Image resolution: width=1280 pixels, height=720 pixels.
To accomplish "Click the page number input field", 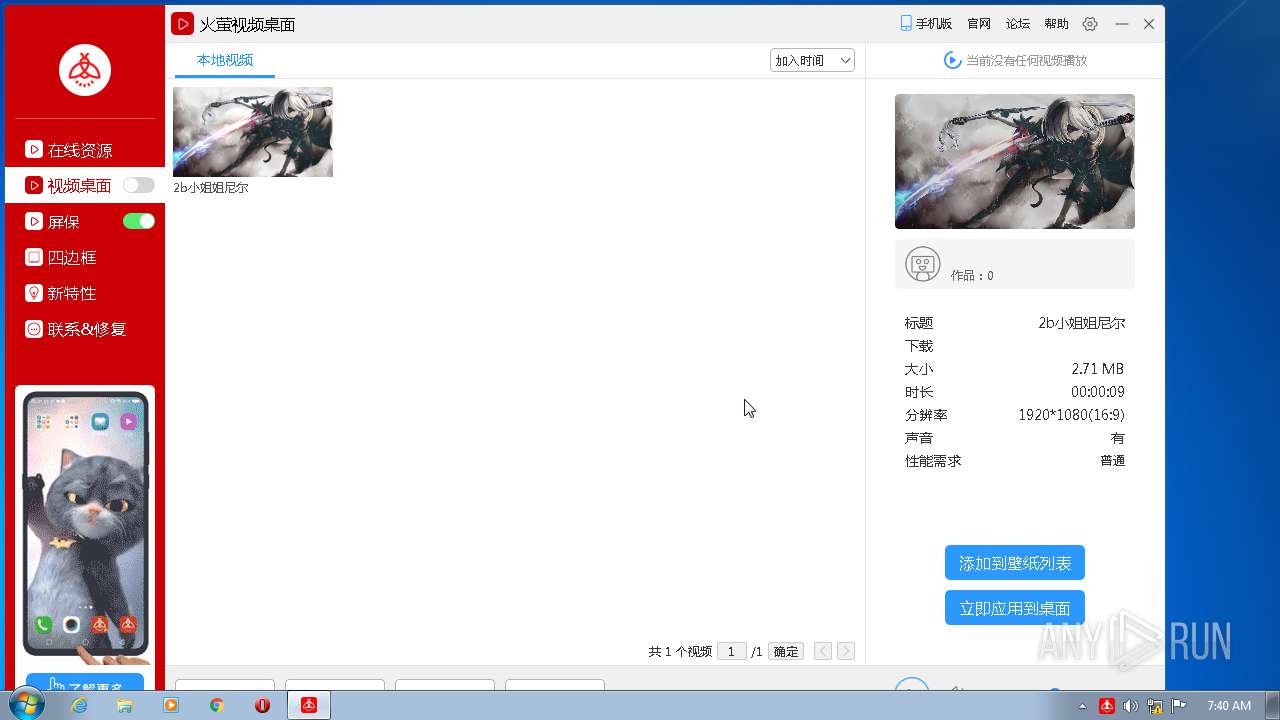I will (x=732, y=651).
